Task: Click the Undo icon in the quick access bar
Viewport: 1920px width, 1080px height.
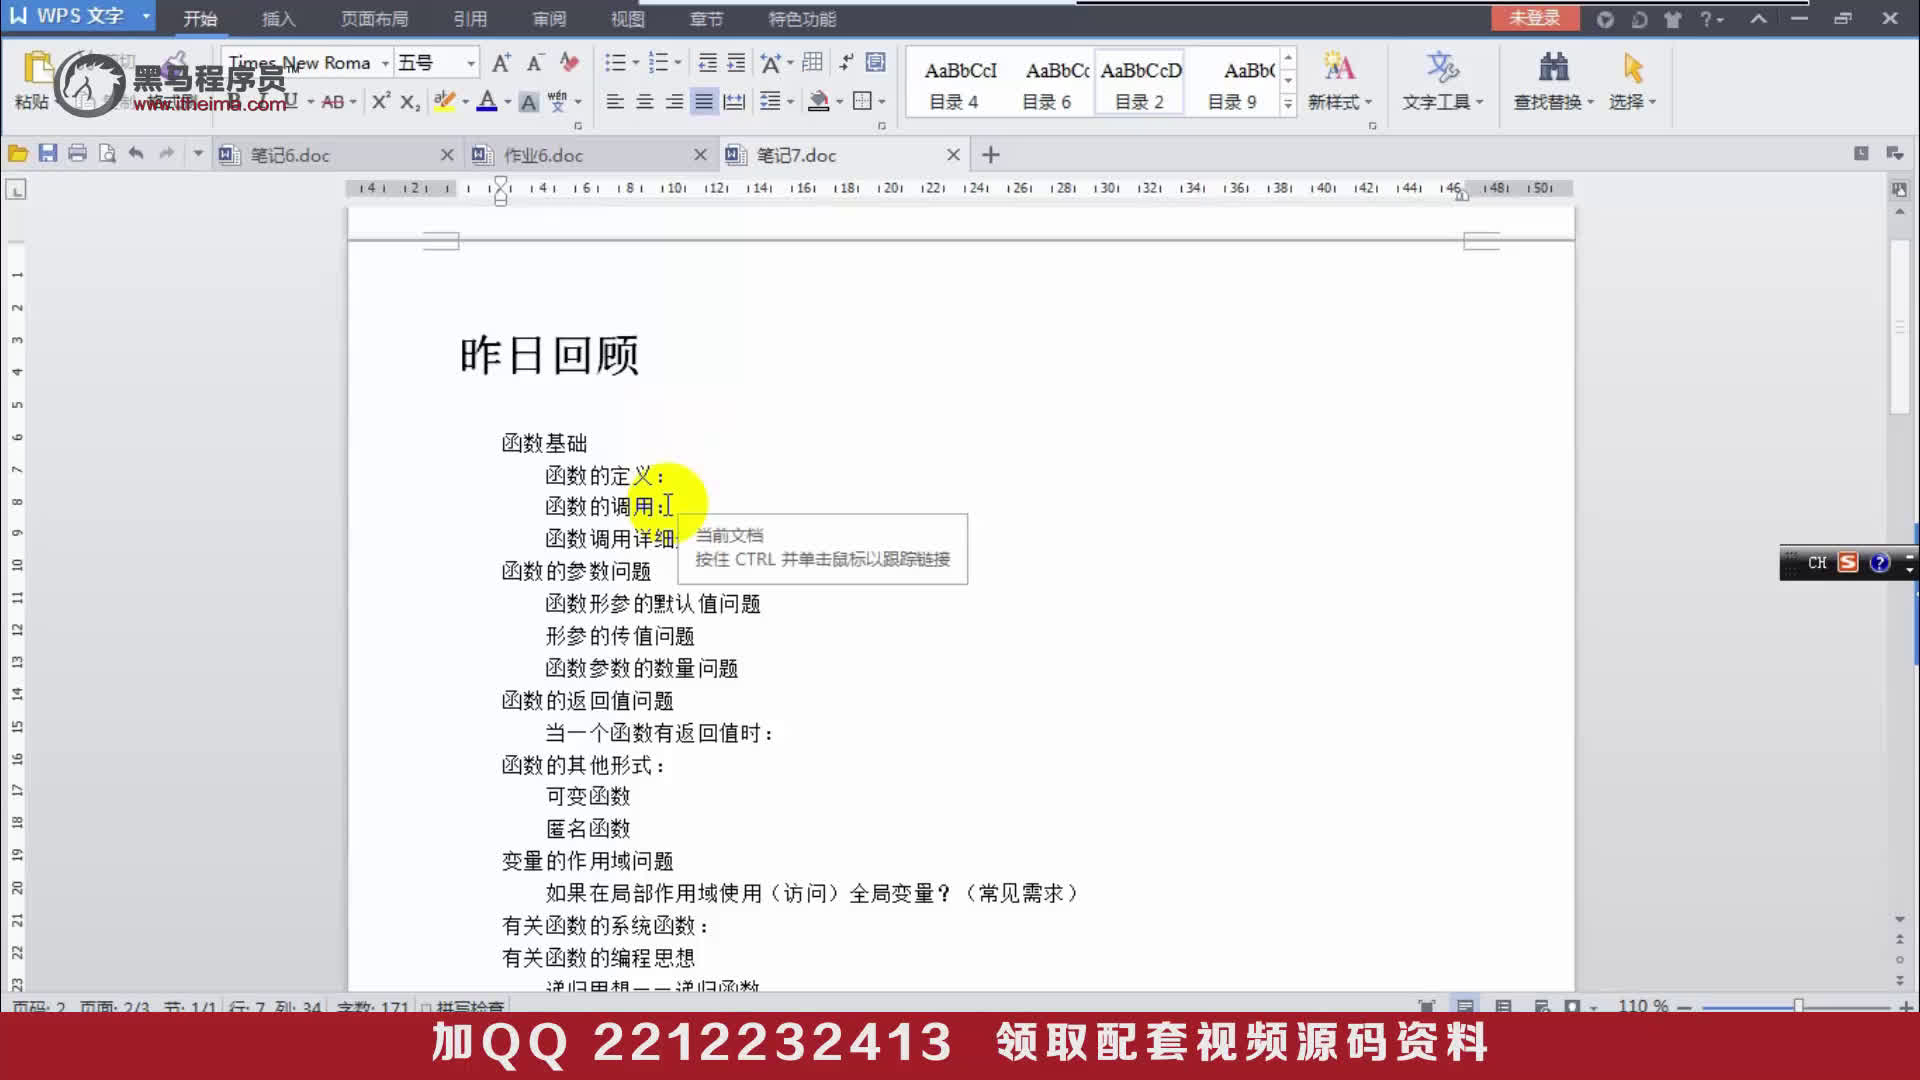Action: pos(137,153)
